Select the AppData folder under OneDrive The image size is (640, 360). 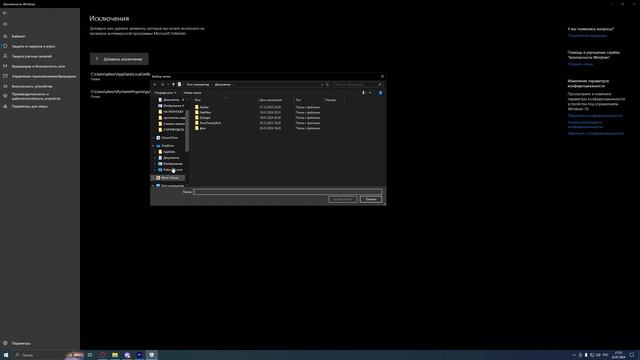[x=167, y=152]
